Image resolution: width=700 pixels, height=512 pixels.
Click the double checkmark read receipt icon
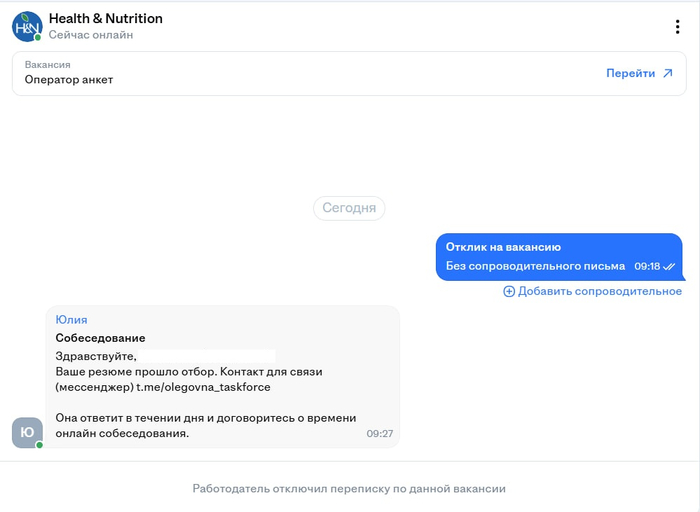pyautogui.click(x=669, y=267)
